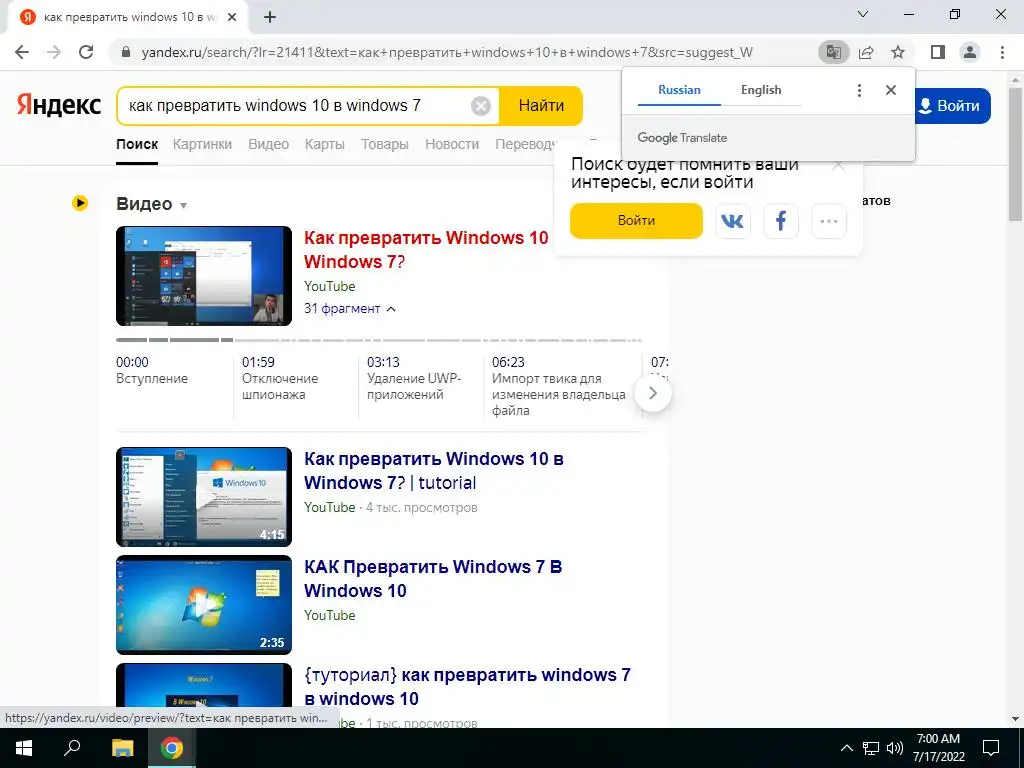Viewport: 1024px width, 768px height.
Task: Select the Поиск search tab
Action: [137, 144]
